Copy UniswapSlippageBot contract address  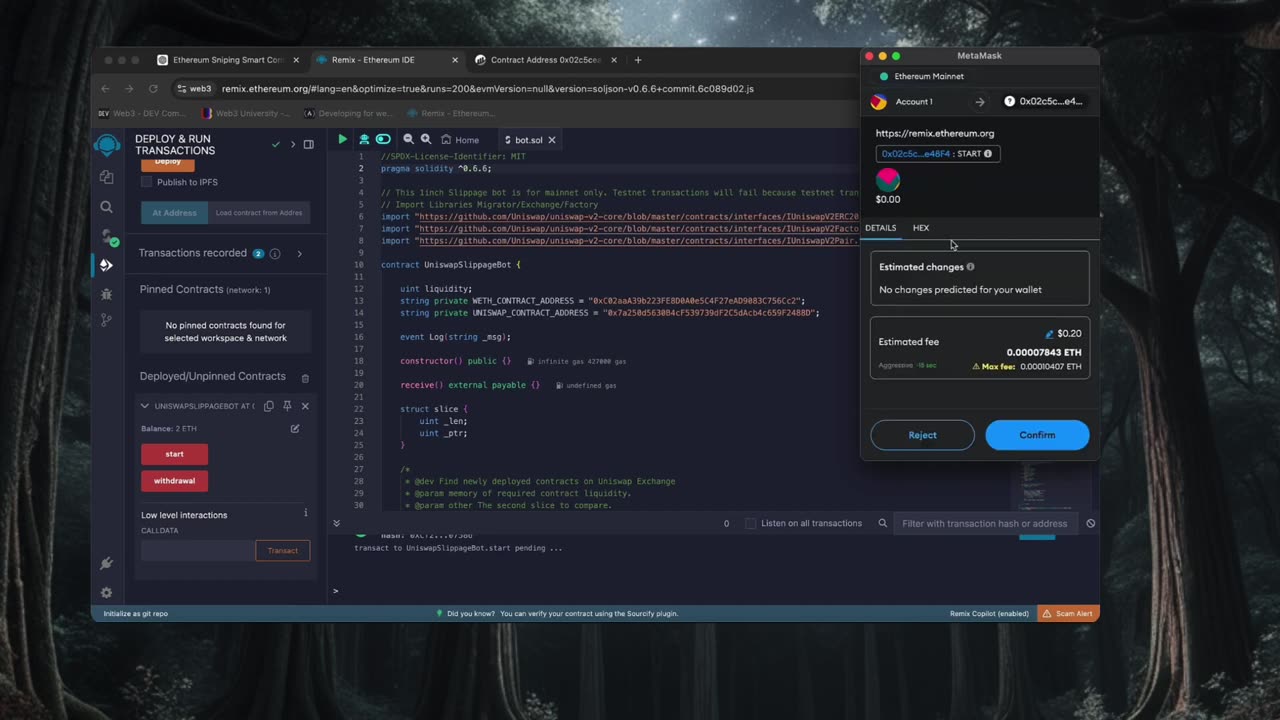pos(269,406)
